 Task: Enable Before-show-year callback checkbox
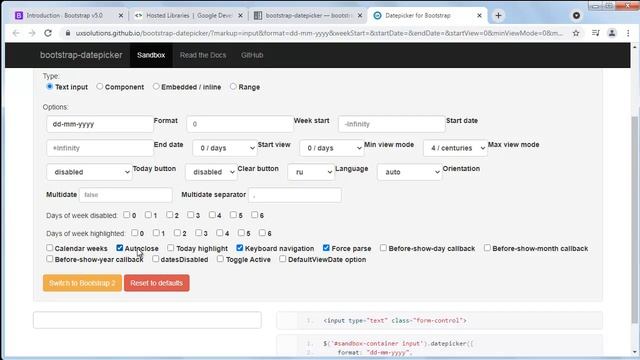pyautogui.click(x=49, y=259)
